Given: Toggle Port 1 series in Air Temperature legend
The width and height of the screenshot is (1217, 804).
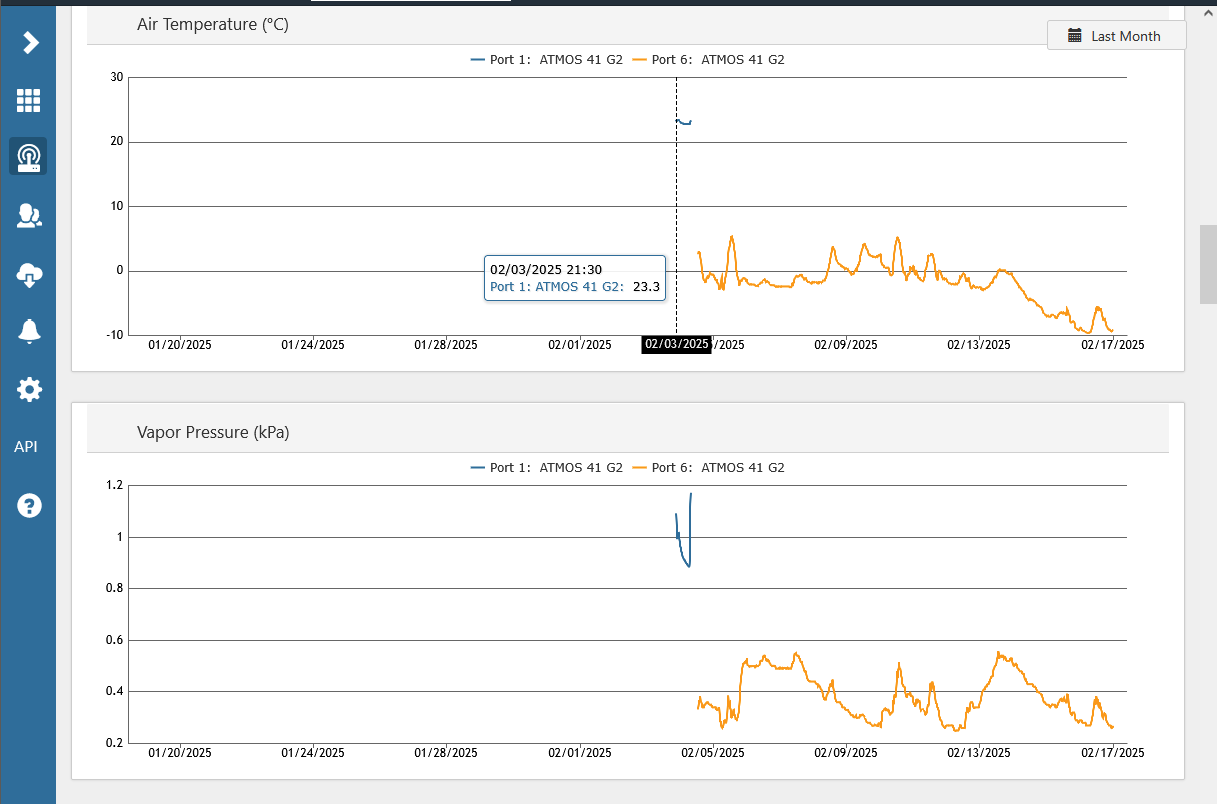Looking at the screenshot, I should [547, 60].
